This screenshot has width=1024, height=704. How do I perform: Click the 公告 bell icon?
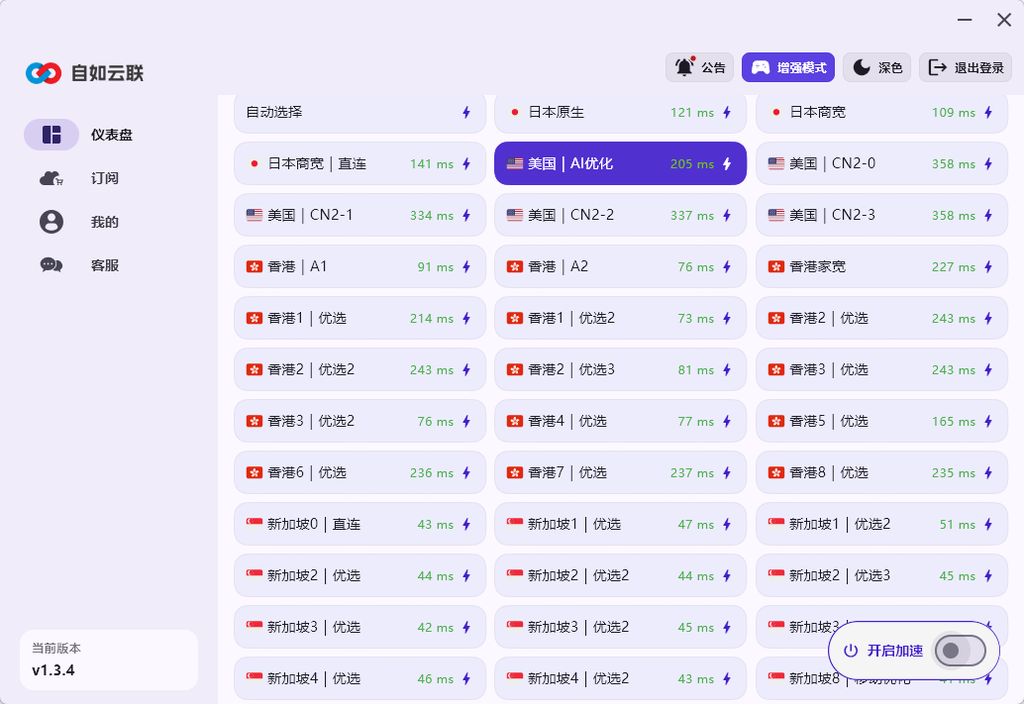[684, 67]
